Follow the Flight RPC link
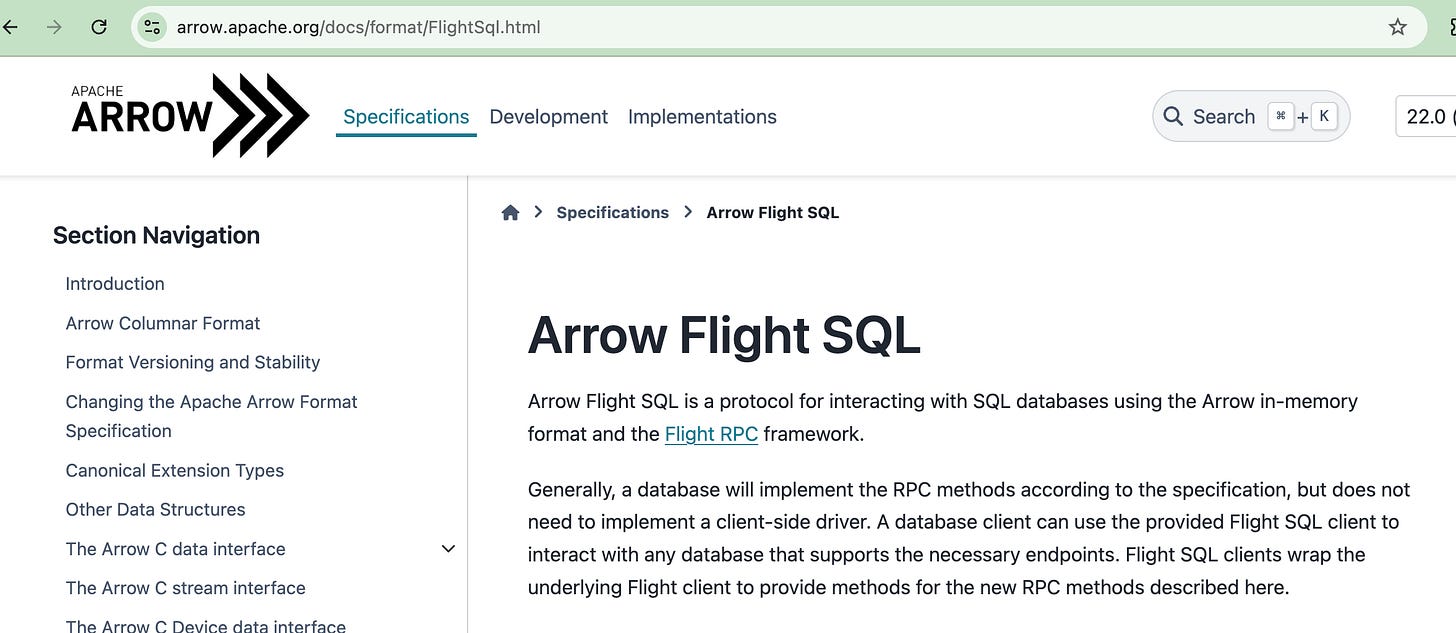The height and width of the screenshot is (633, 1456). 711,433
